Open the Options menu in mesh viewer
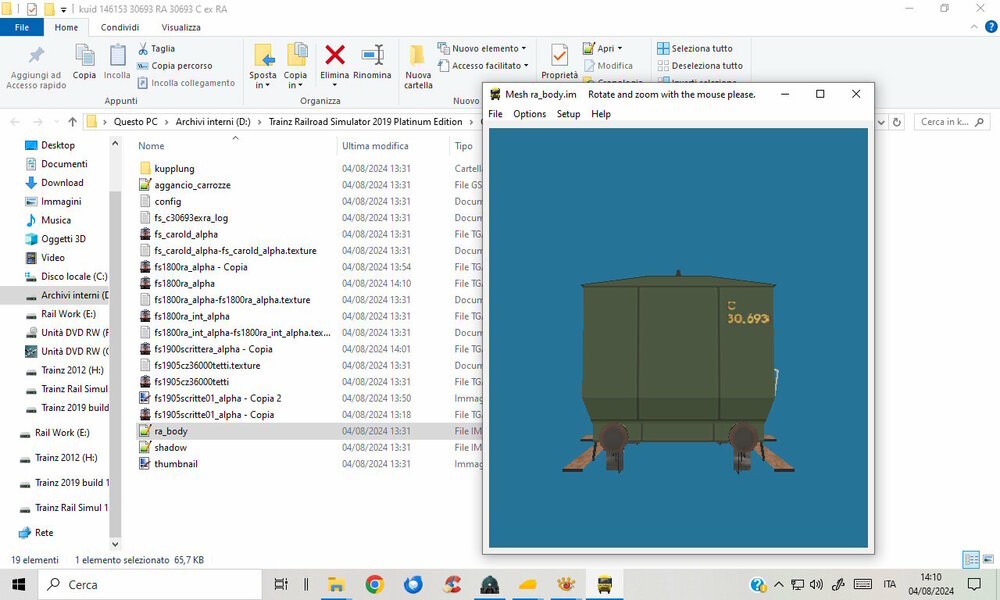This screenshot has width=1000, height=600. pos(529,114)
